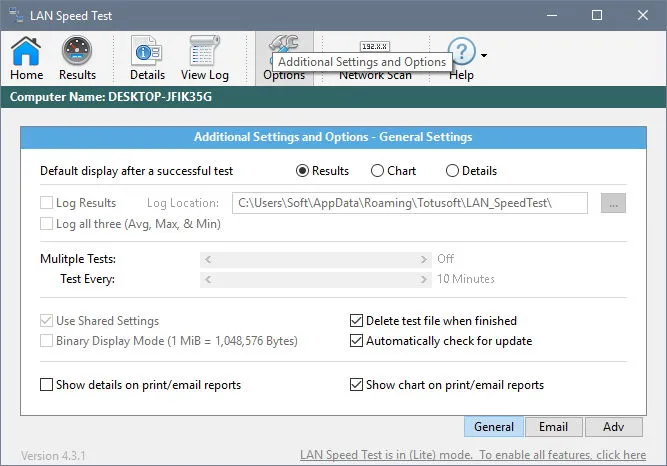The image size is (667, 466).
Task: Click left arrow of Test Every slider
Action: [x=208, y=279]
